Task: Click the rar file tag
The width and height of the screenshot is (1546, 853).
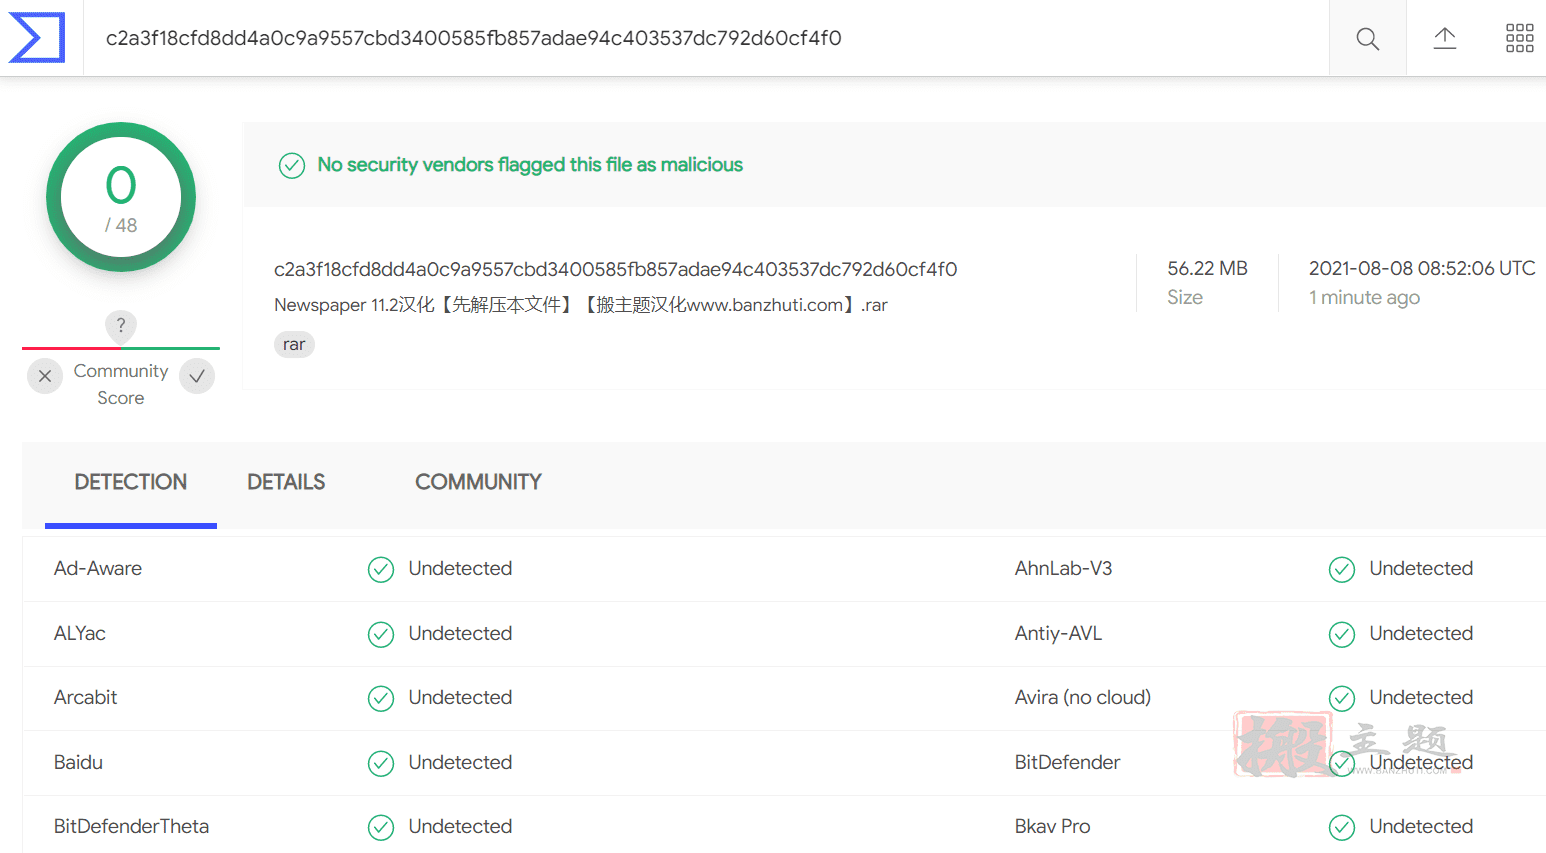Action: click(294, 344)
